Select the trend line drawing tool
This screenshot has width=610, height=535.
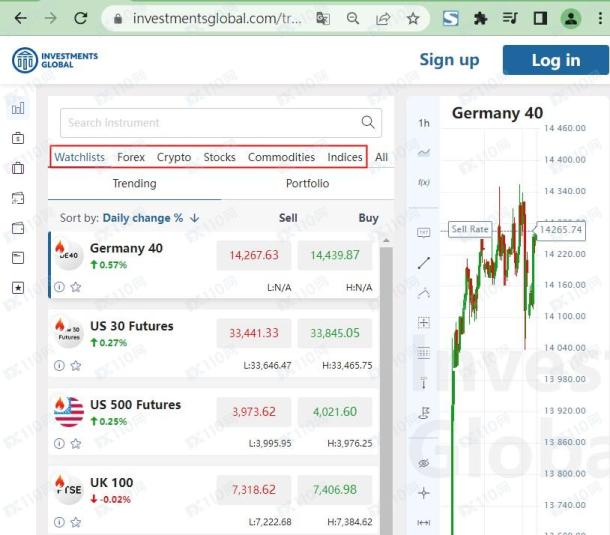[x=424, y=263]
